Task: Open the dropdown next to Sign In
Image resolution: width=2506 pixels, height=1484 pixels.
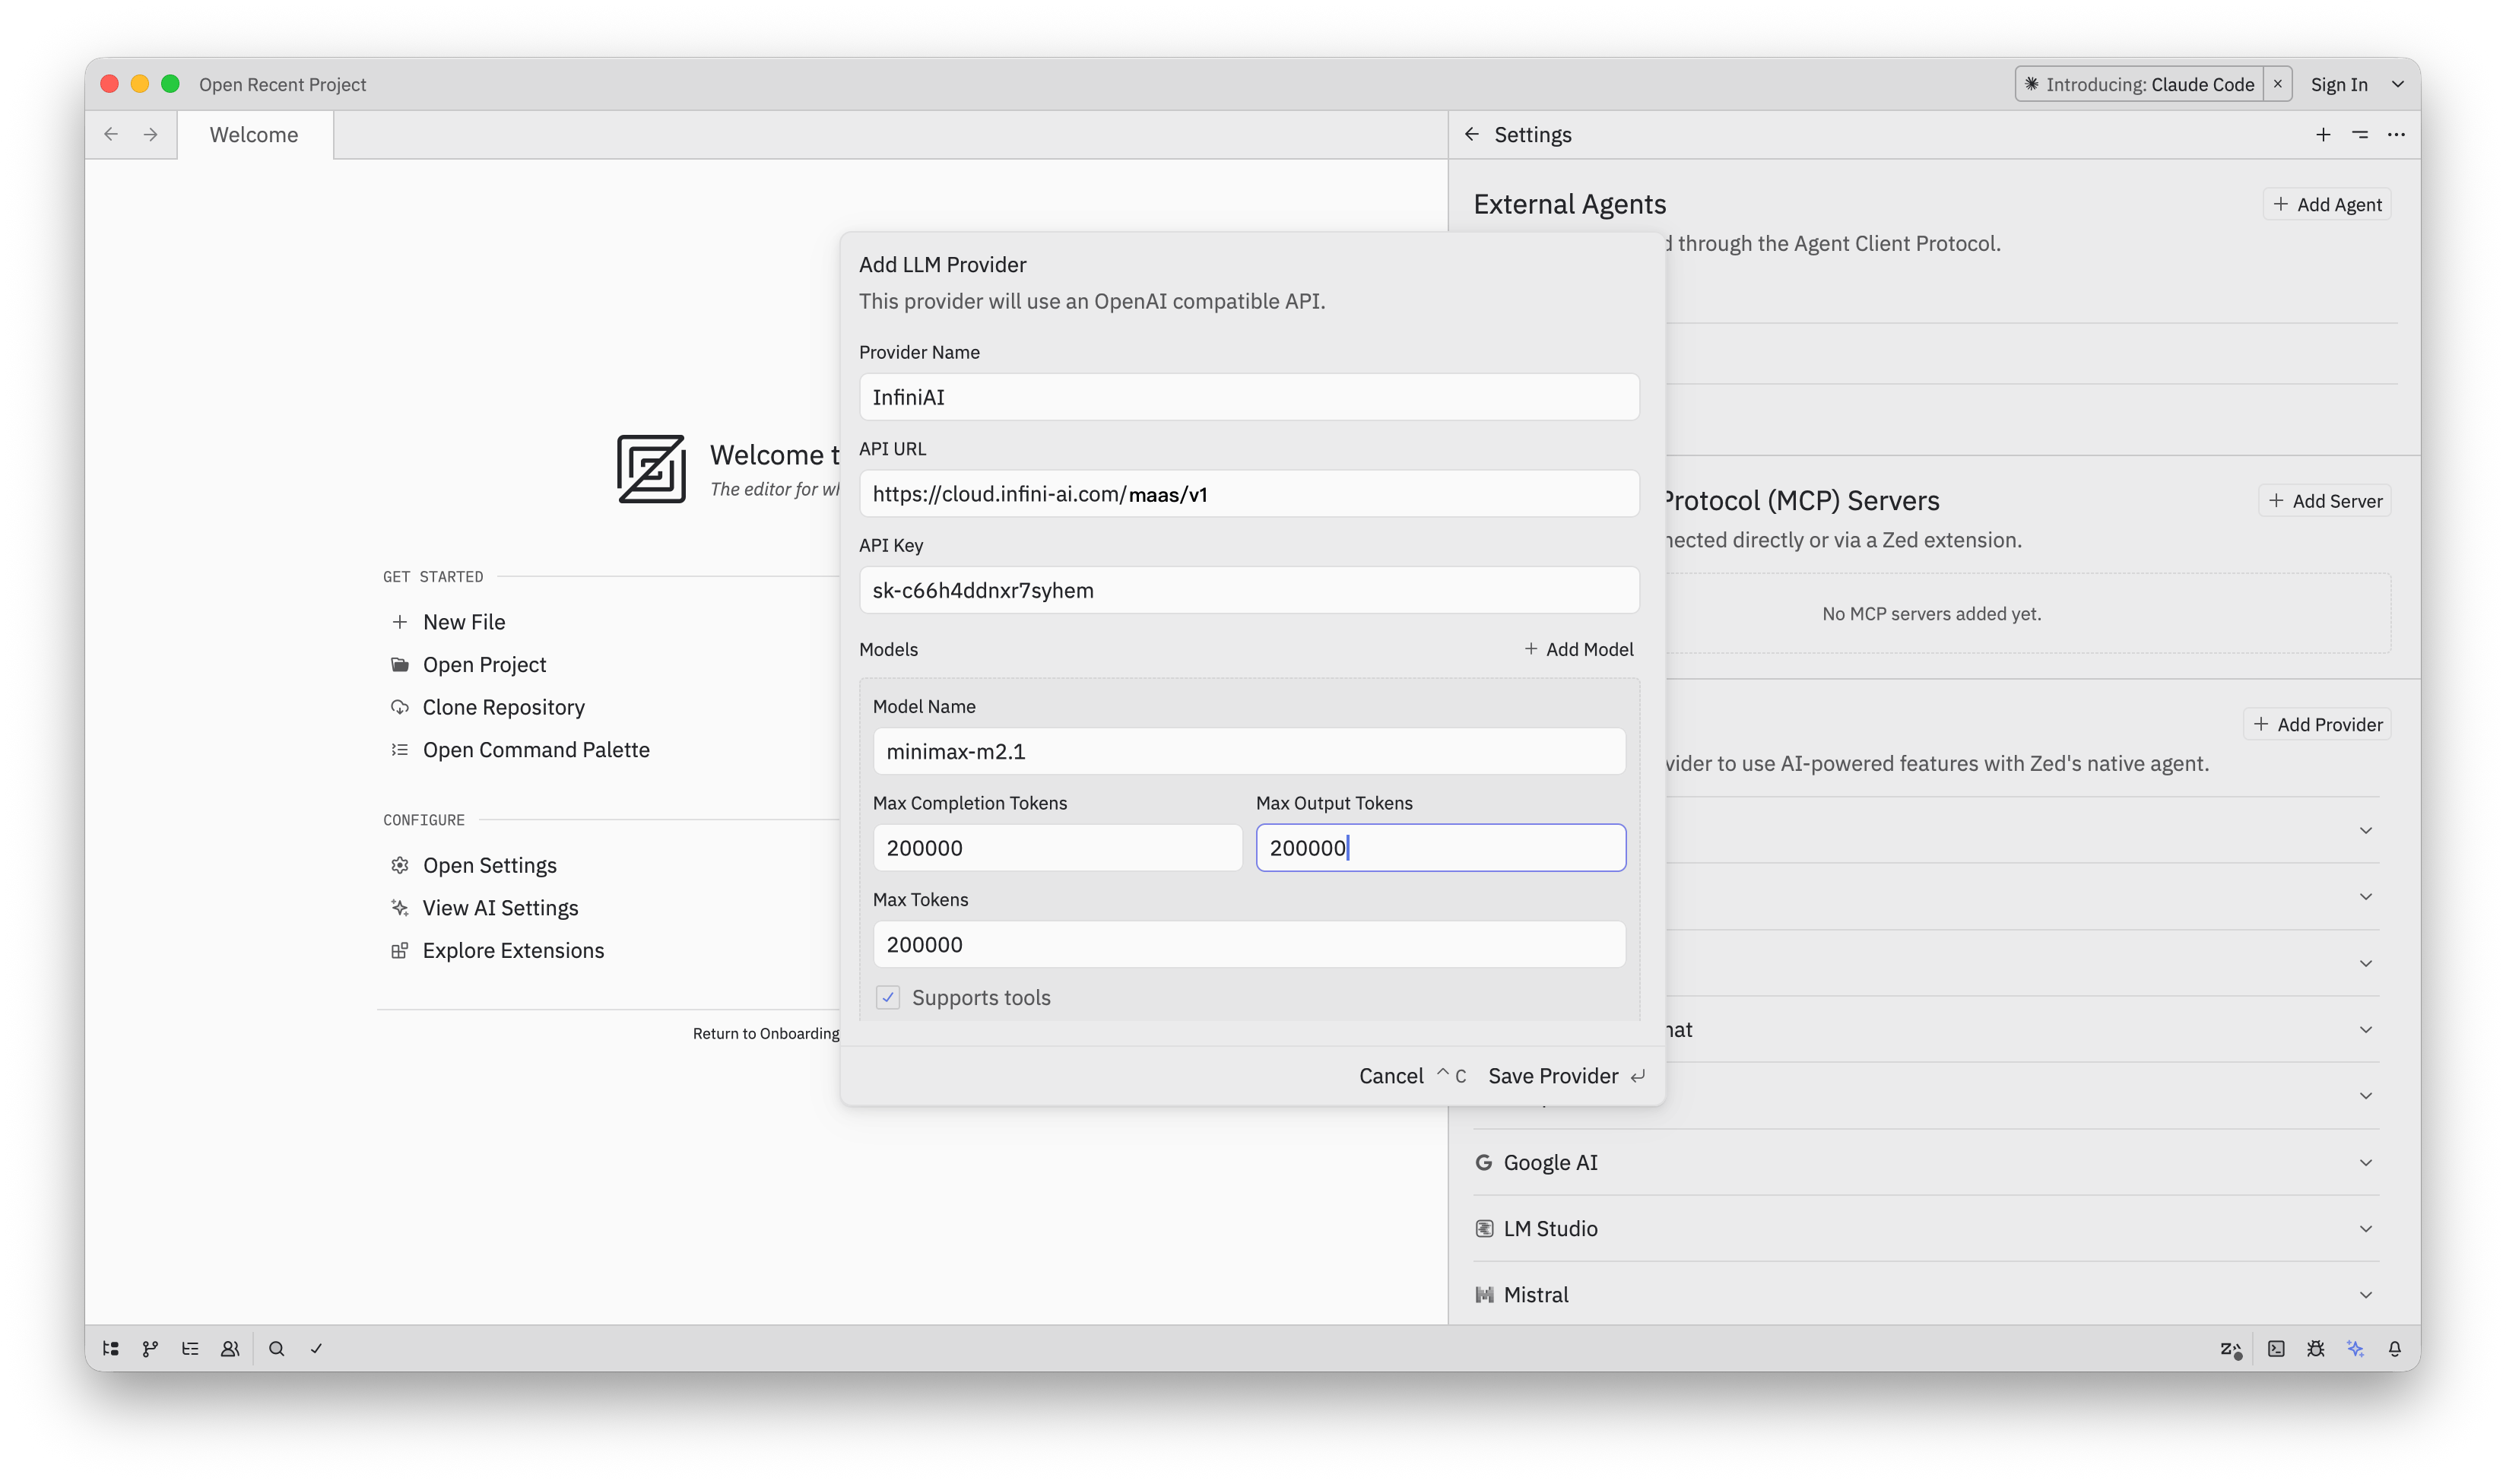Action: (2397, 84)
